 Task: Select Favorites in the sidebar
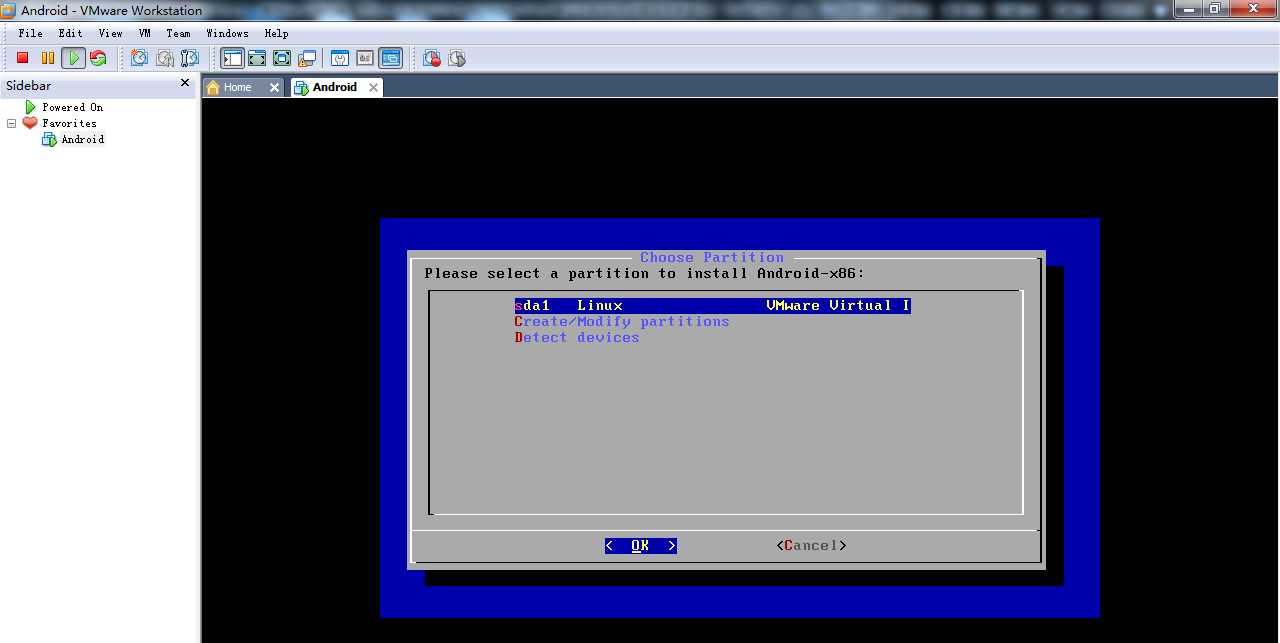(x=69, y=123)
